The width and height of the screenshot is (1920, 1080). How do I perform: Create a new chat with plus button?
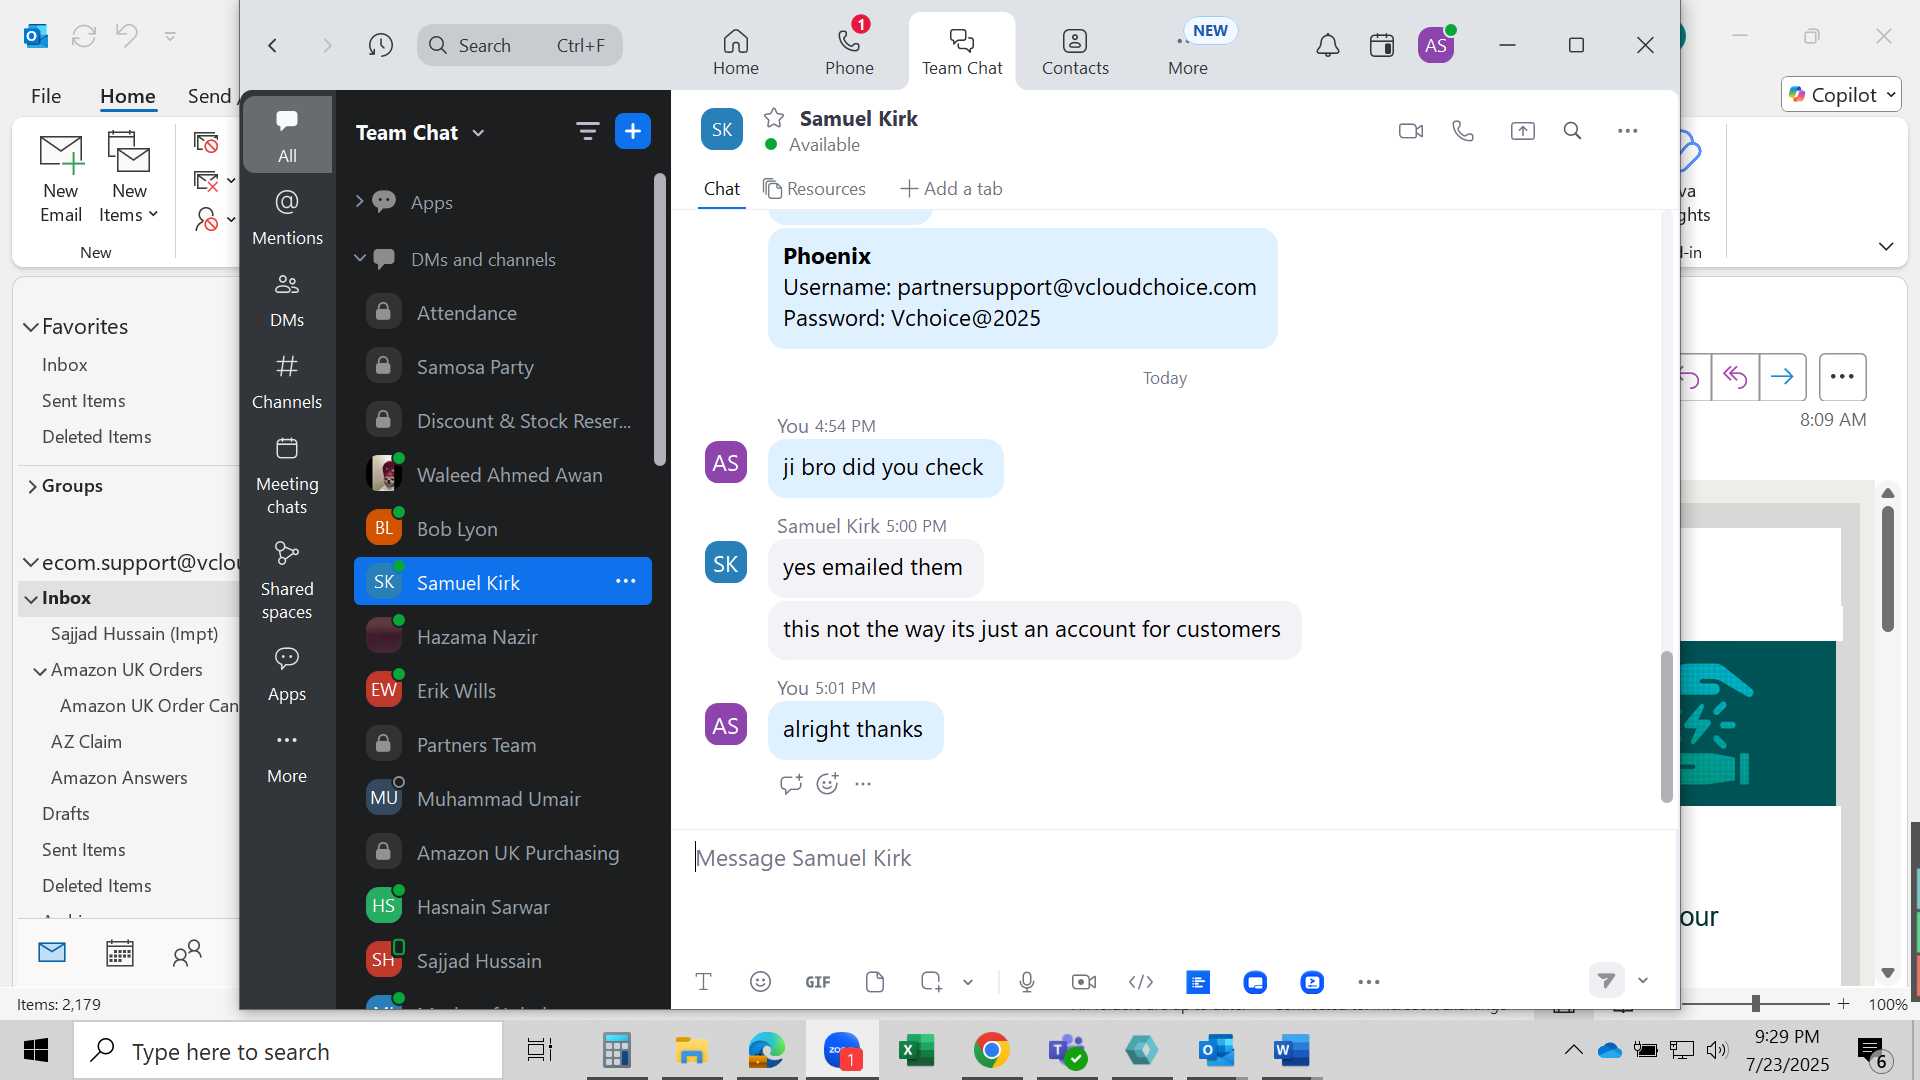[x=633, y=131]
